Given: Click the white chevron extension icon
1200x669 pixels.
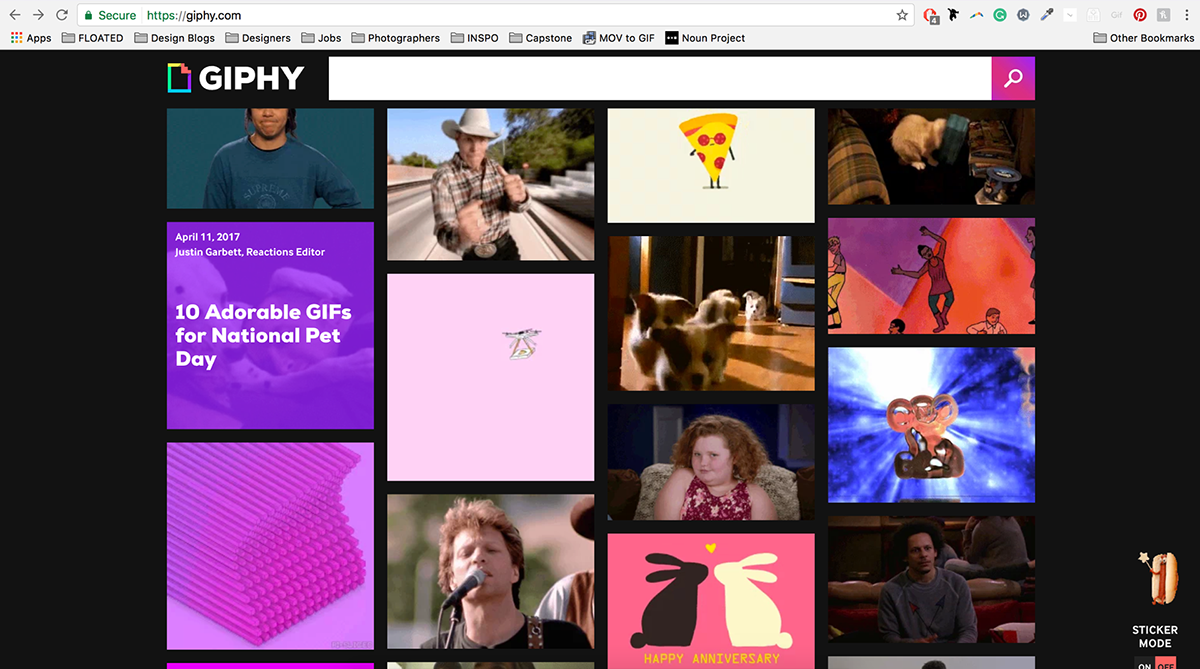Looking at the screenshot, I should tap(1070, 15).
